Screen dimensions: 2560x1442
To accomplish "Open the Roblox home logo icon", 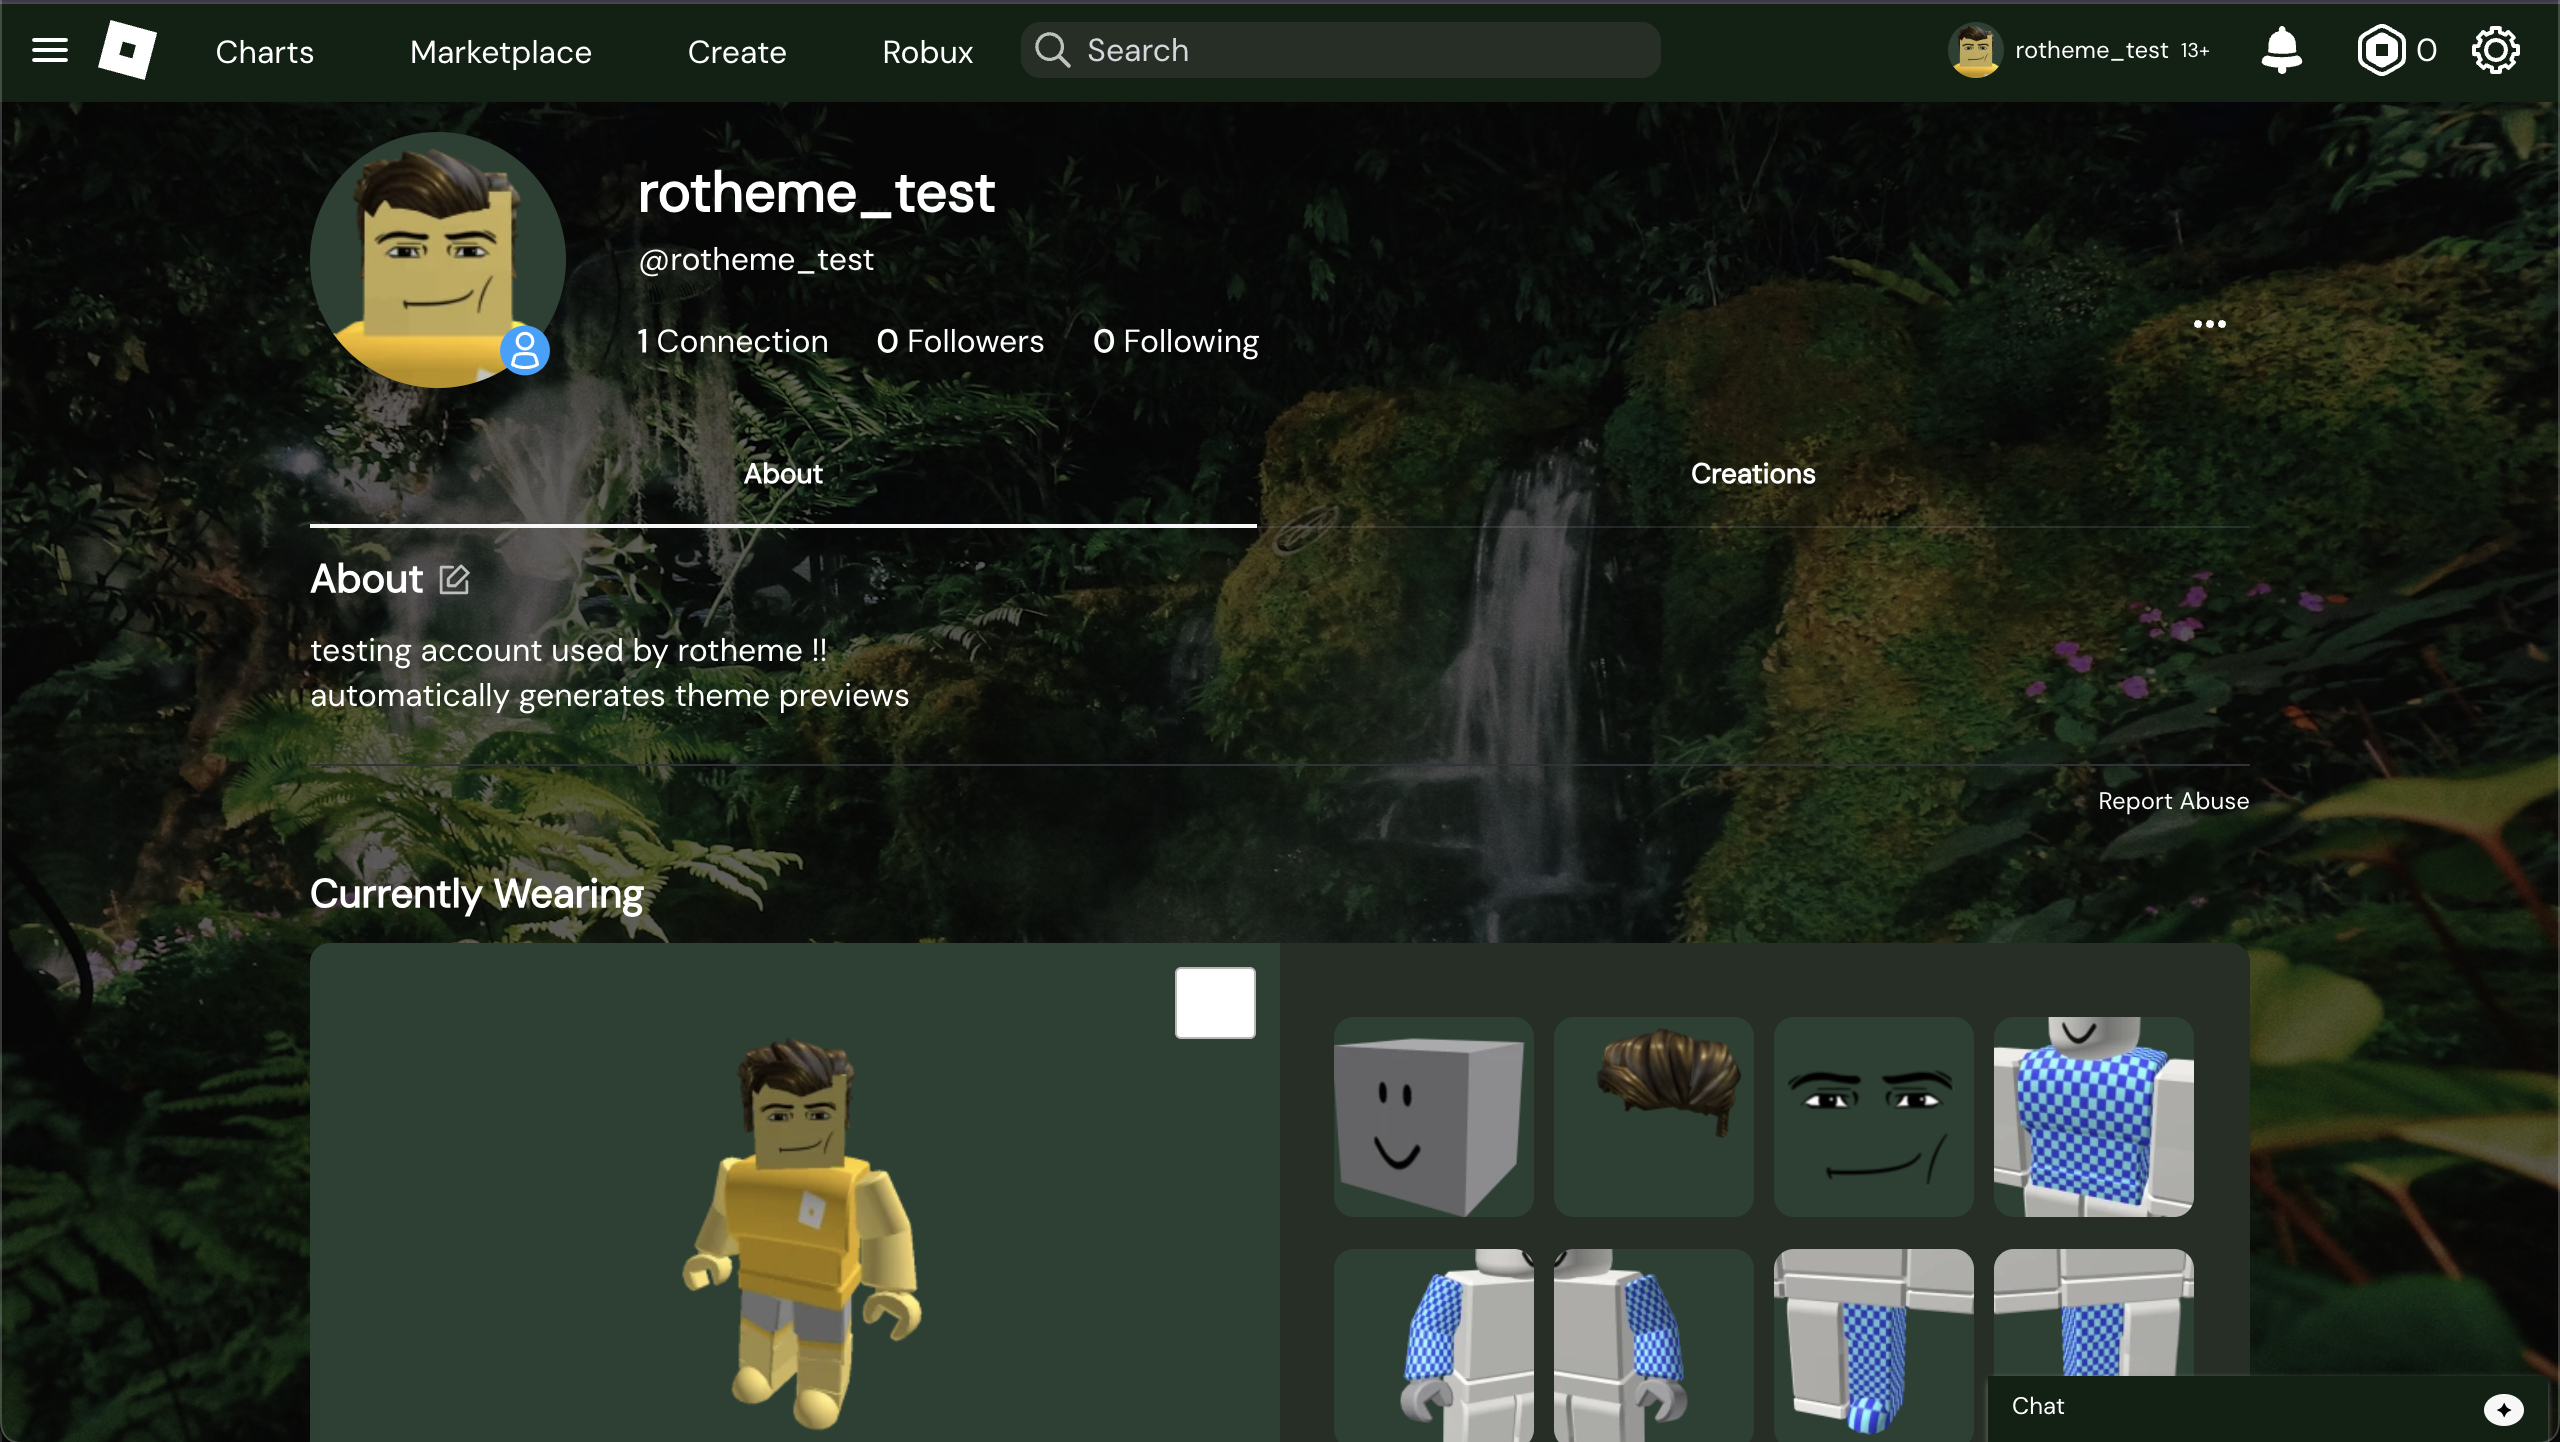I will [128, 50].
